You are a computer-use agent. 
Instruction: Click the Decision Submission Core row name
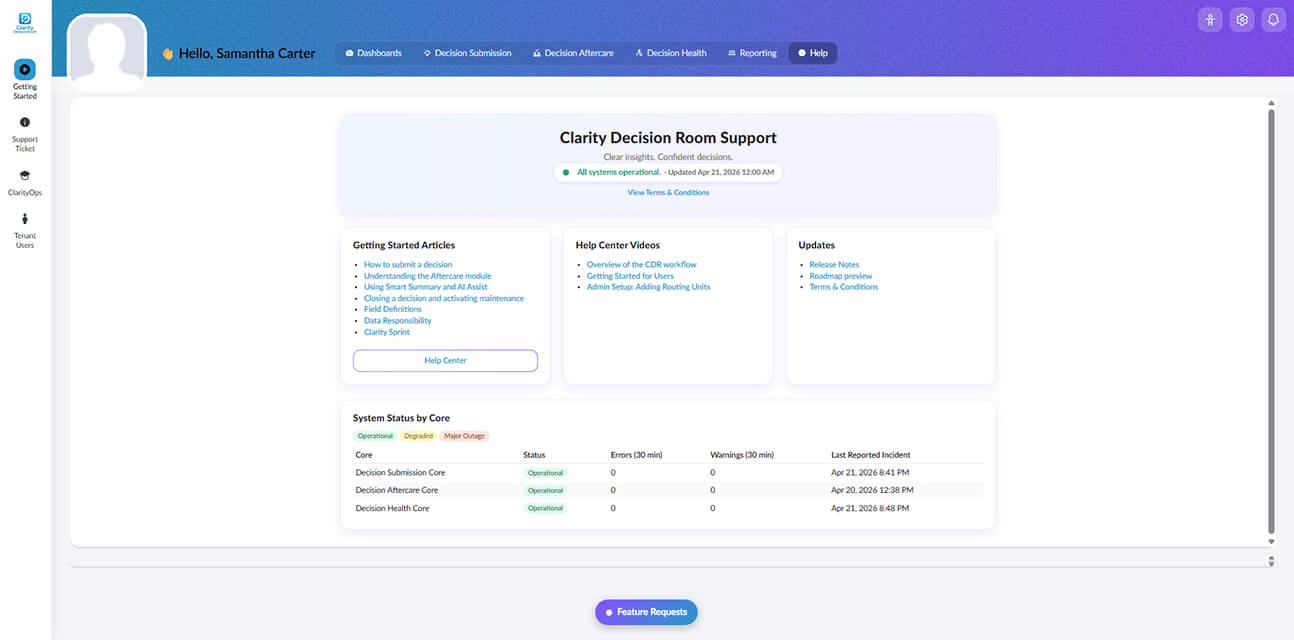400,472
